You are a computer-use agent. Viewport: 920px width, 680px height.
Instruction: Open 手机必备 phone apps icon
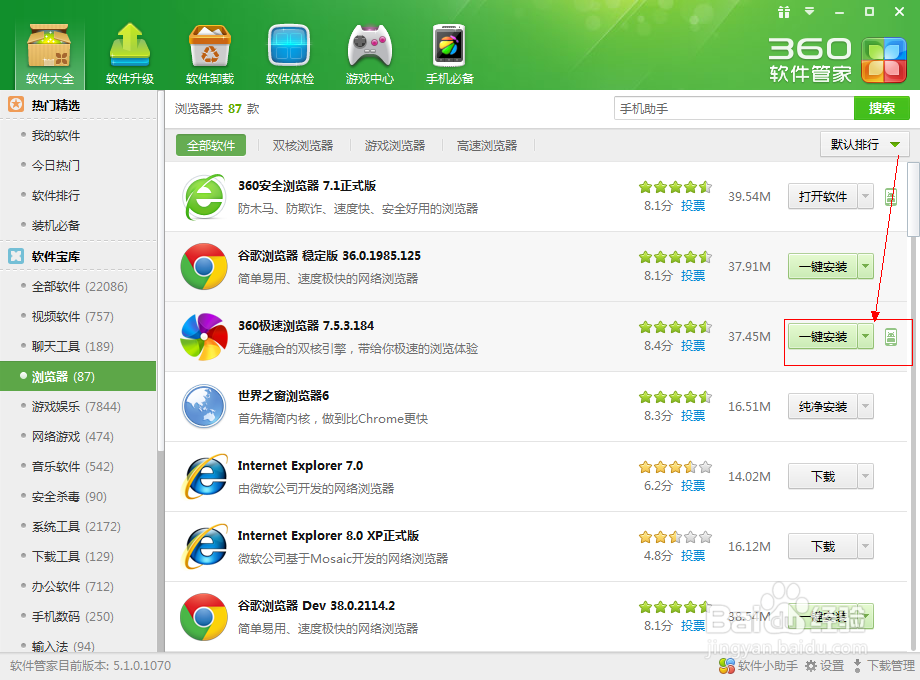[448, 45]
